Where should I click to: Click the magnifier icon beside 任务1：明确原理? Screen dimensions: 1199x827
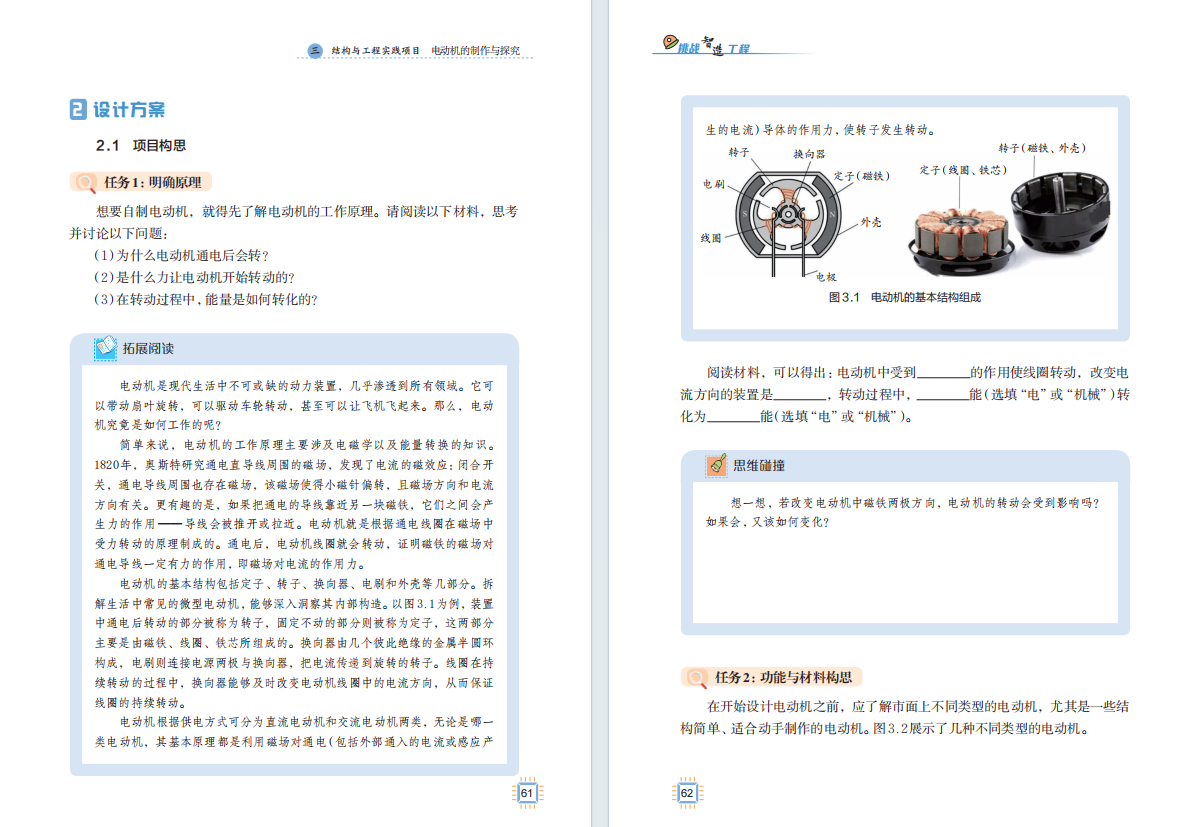[86, 182]
